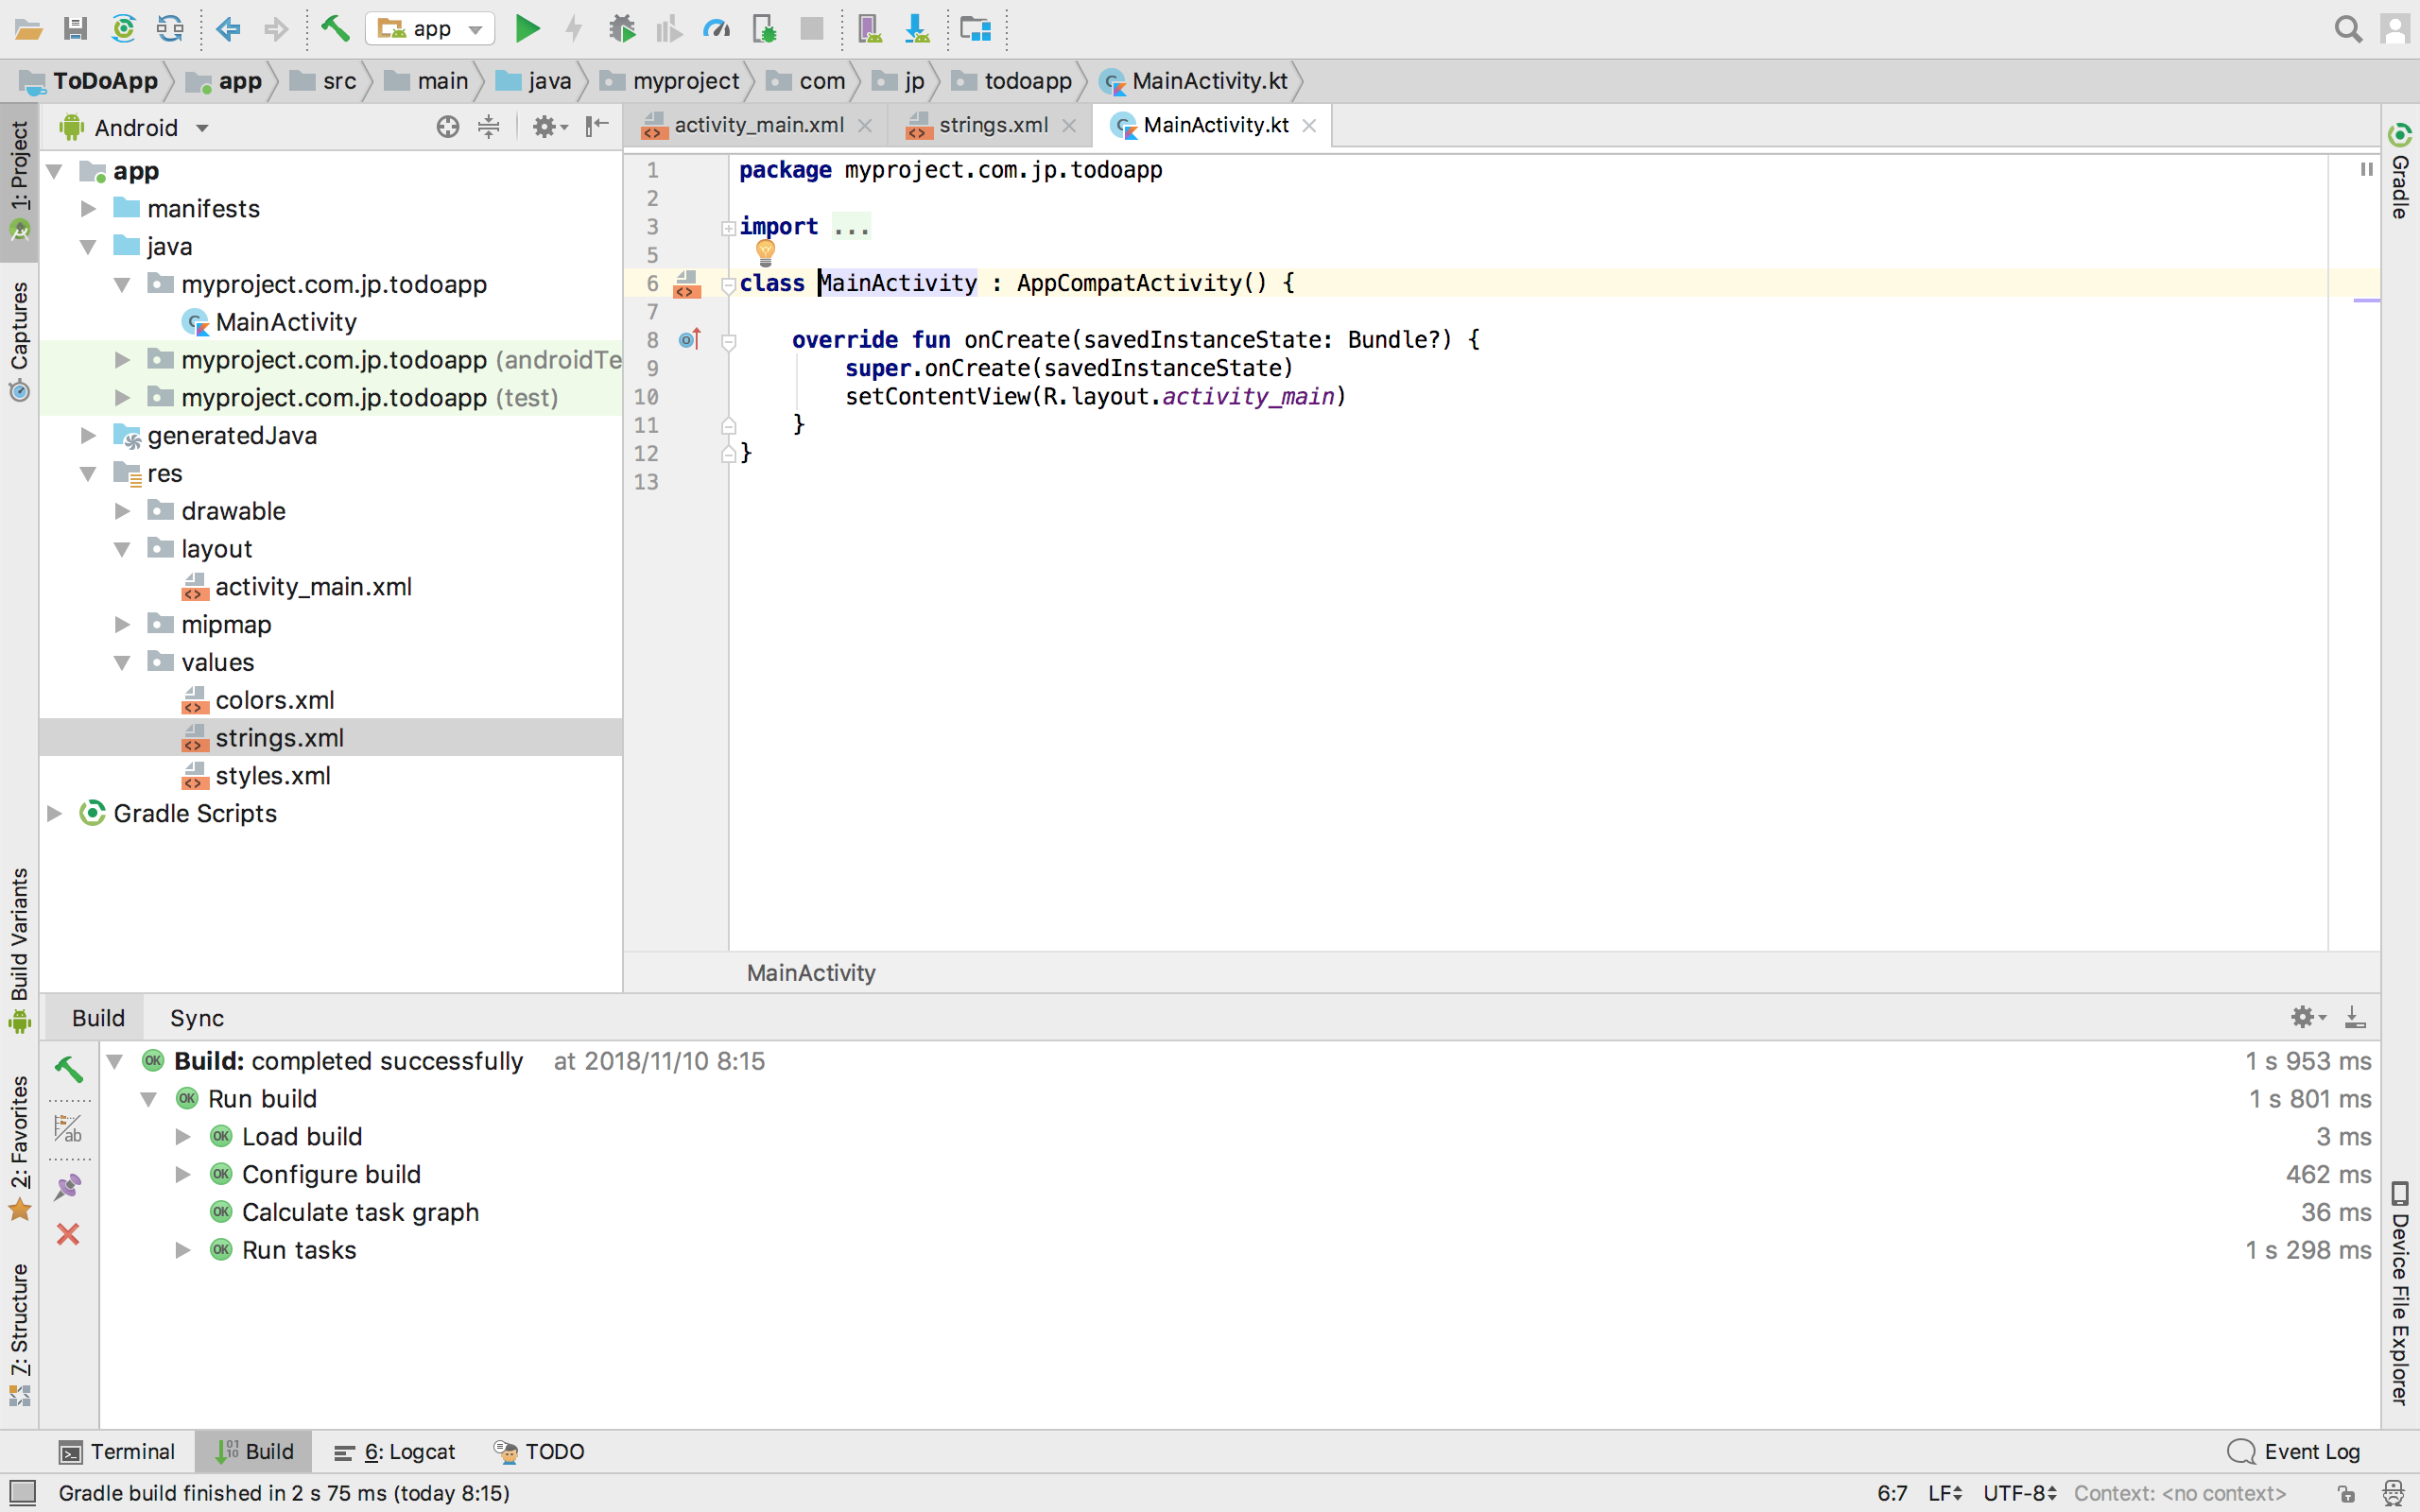Pin the Build tab with pin icon
The width and height of the screenshot is (2420, 1512).
coord(67,1187)
